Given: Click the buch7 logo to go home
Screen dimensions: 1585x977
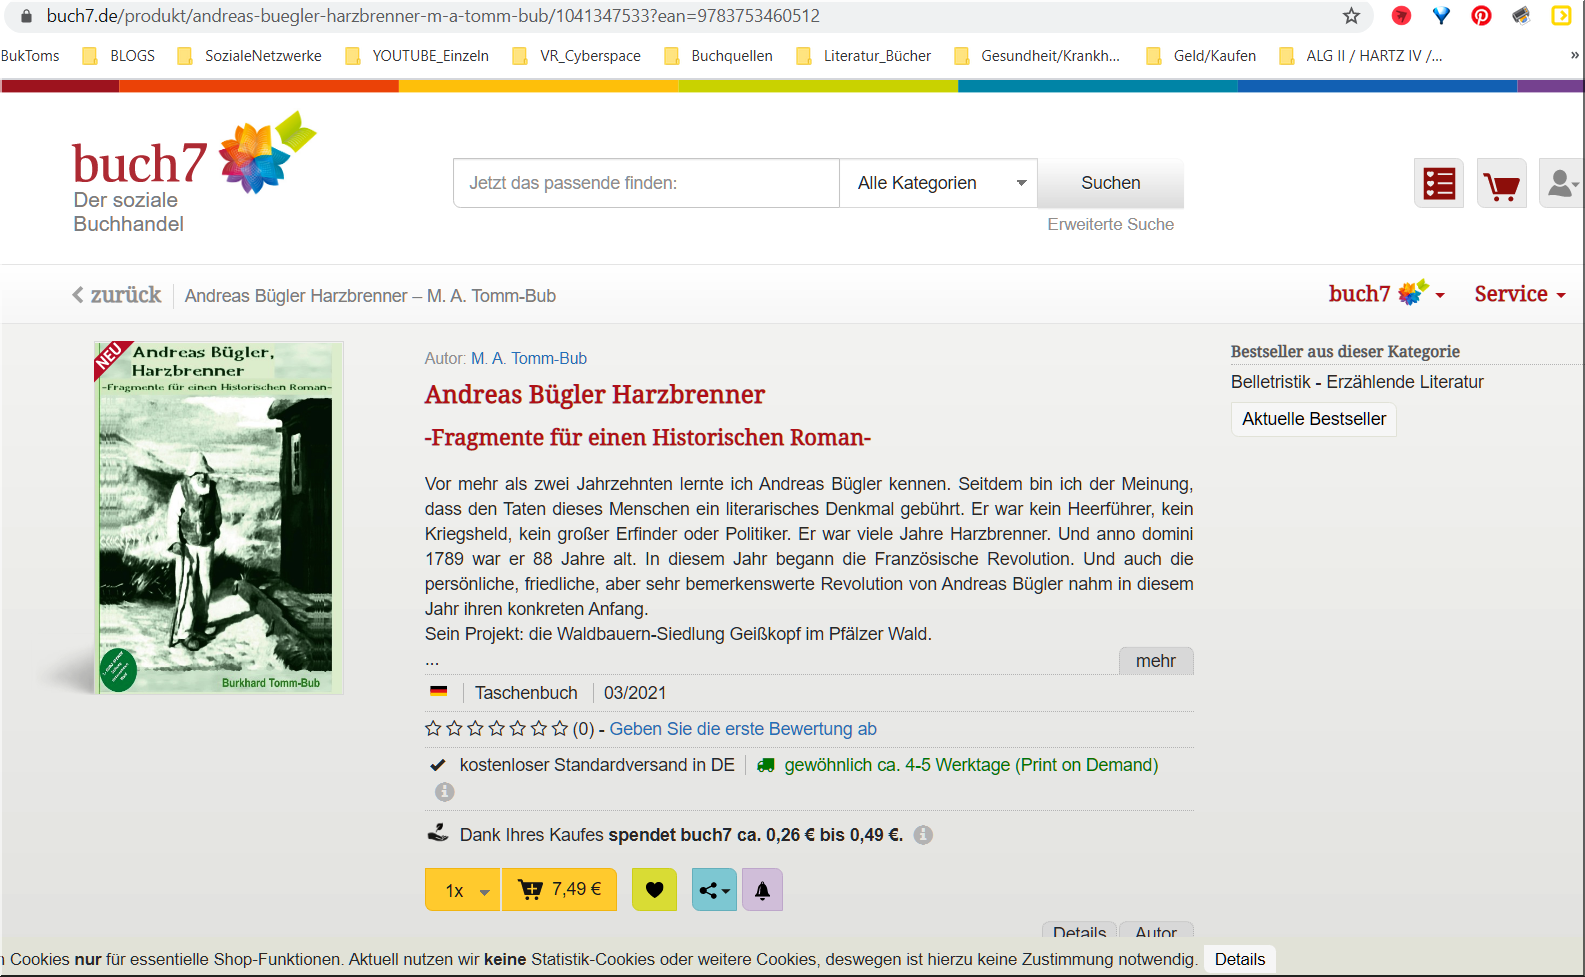Looking at the screenshot, I should 192,172.
